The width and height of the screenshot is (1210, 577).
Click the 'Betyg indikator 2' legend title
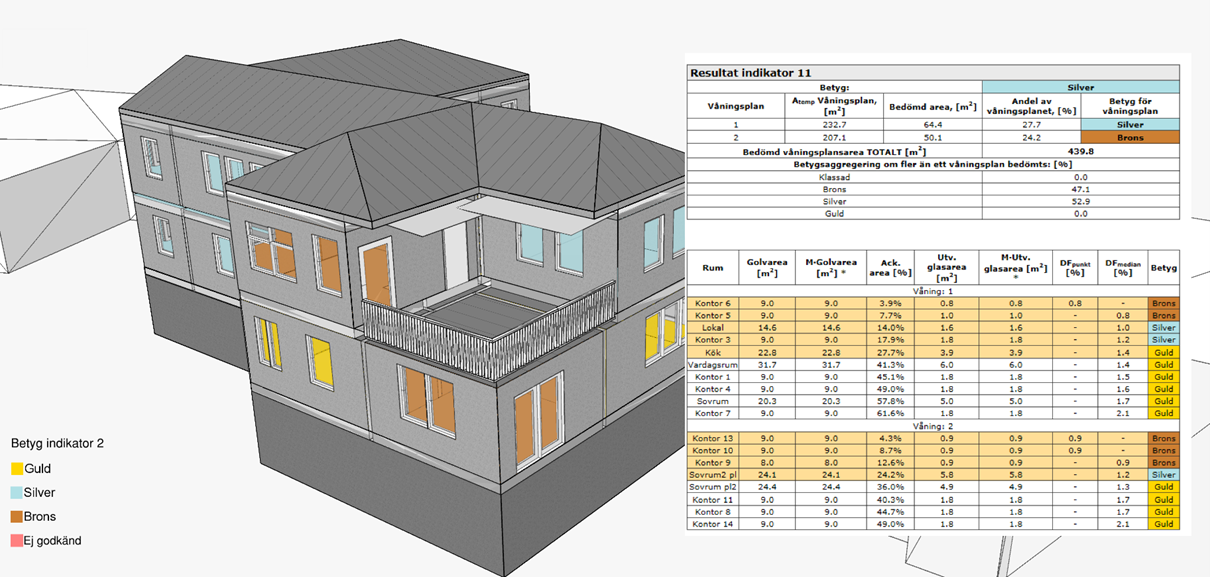60,442
